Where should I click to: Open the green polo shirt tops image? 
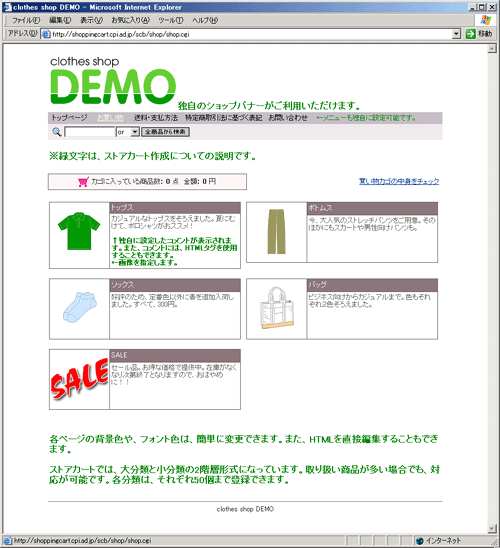79,231
